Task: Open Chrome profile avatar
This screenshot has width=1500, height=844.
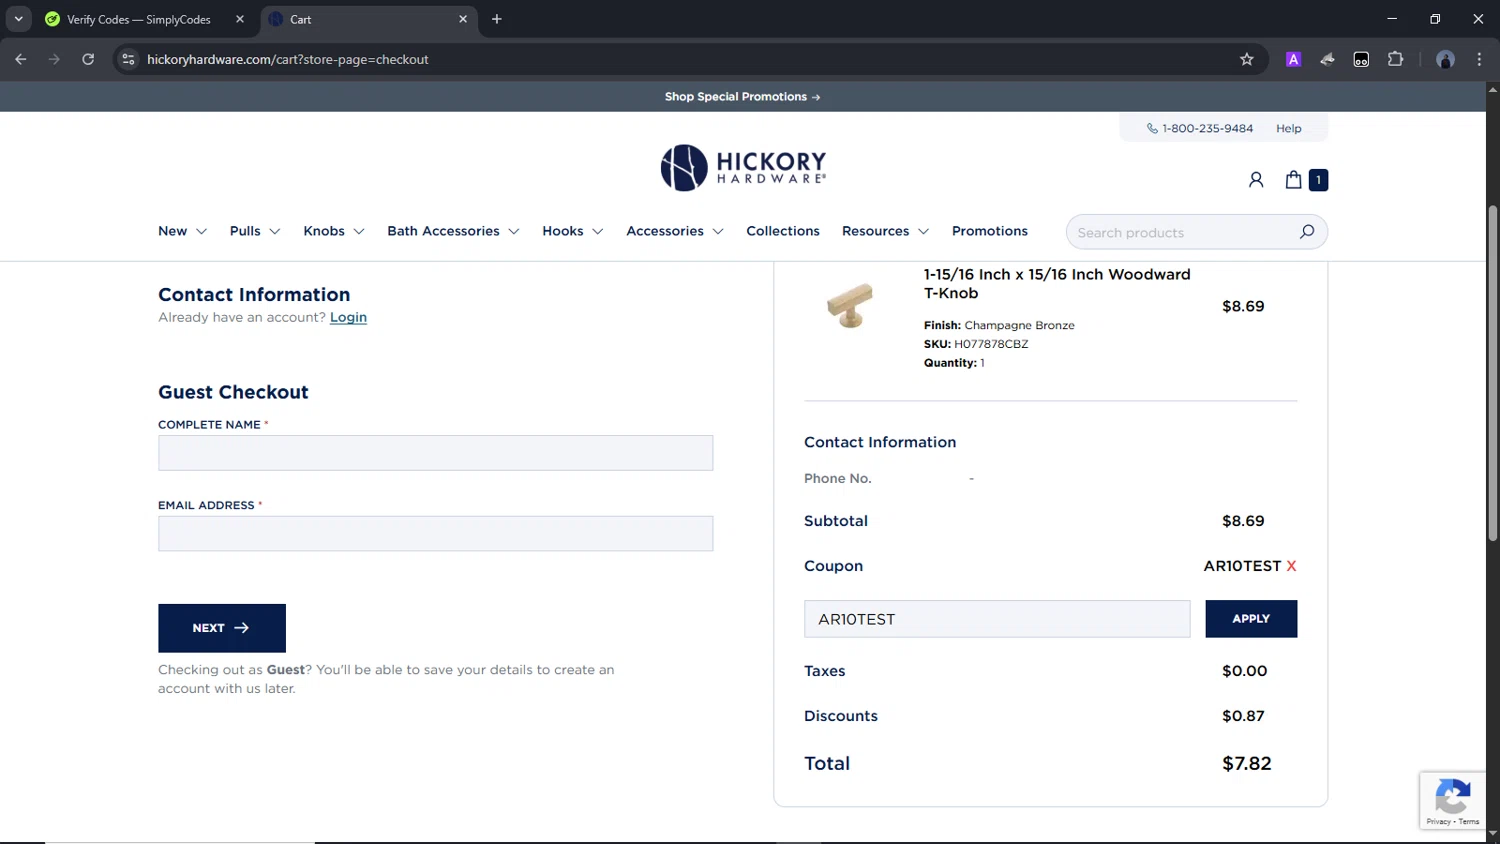Action: pos(1445,59)
